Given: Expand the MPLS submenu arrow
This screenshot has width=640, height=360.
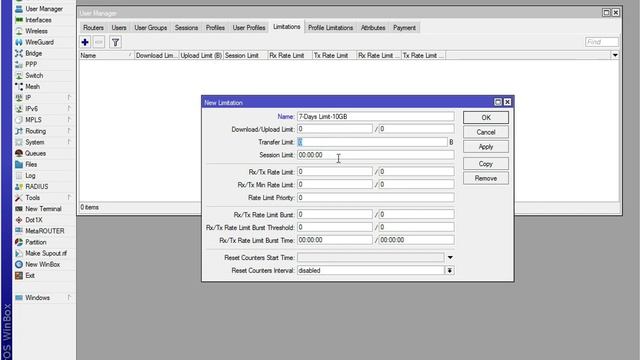Looking at the screenshot, I should tap(69, 120).
